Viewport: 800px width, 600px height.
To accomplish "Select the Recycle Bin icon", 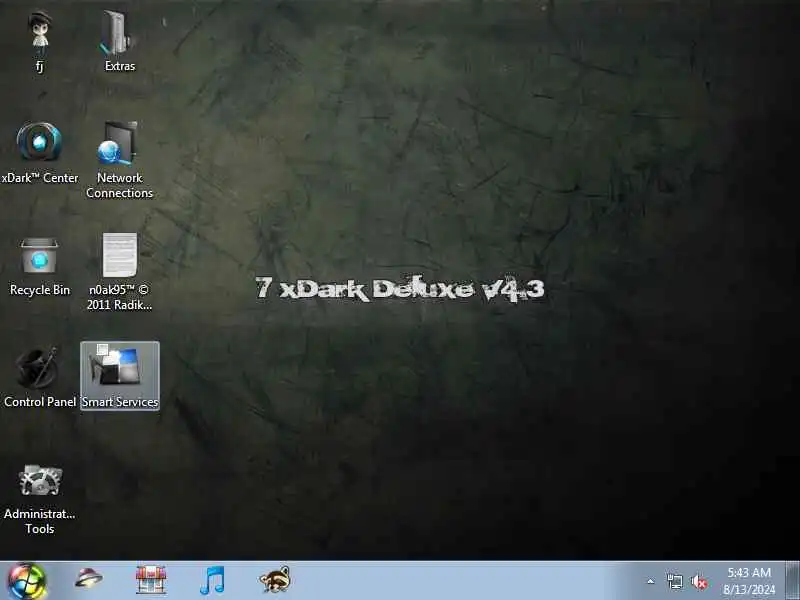I will pos(39,256).
